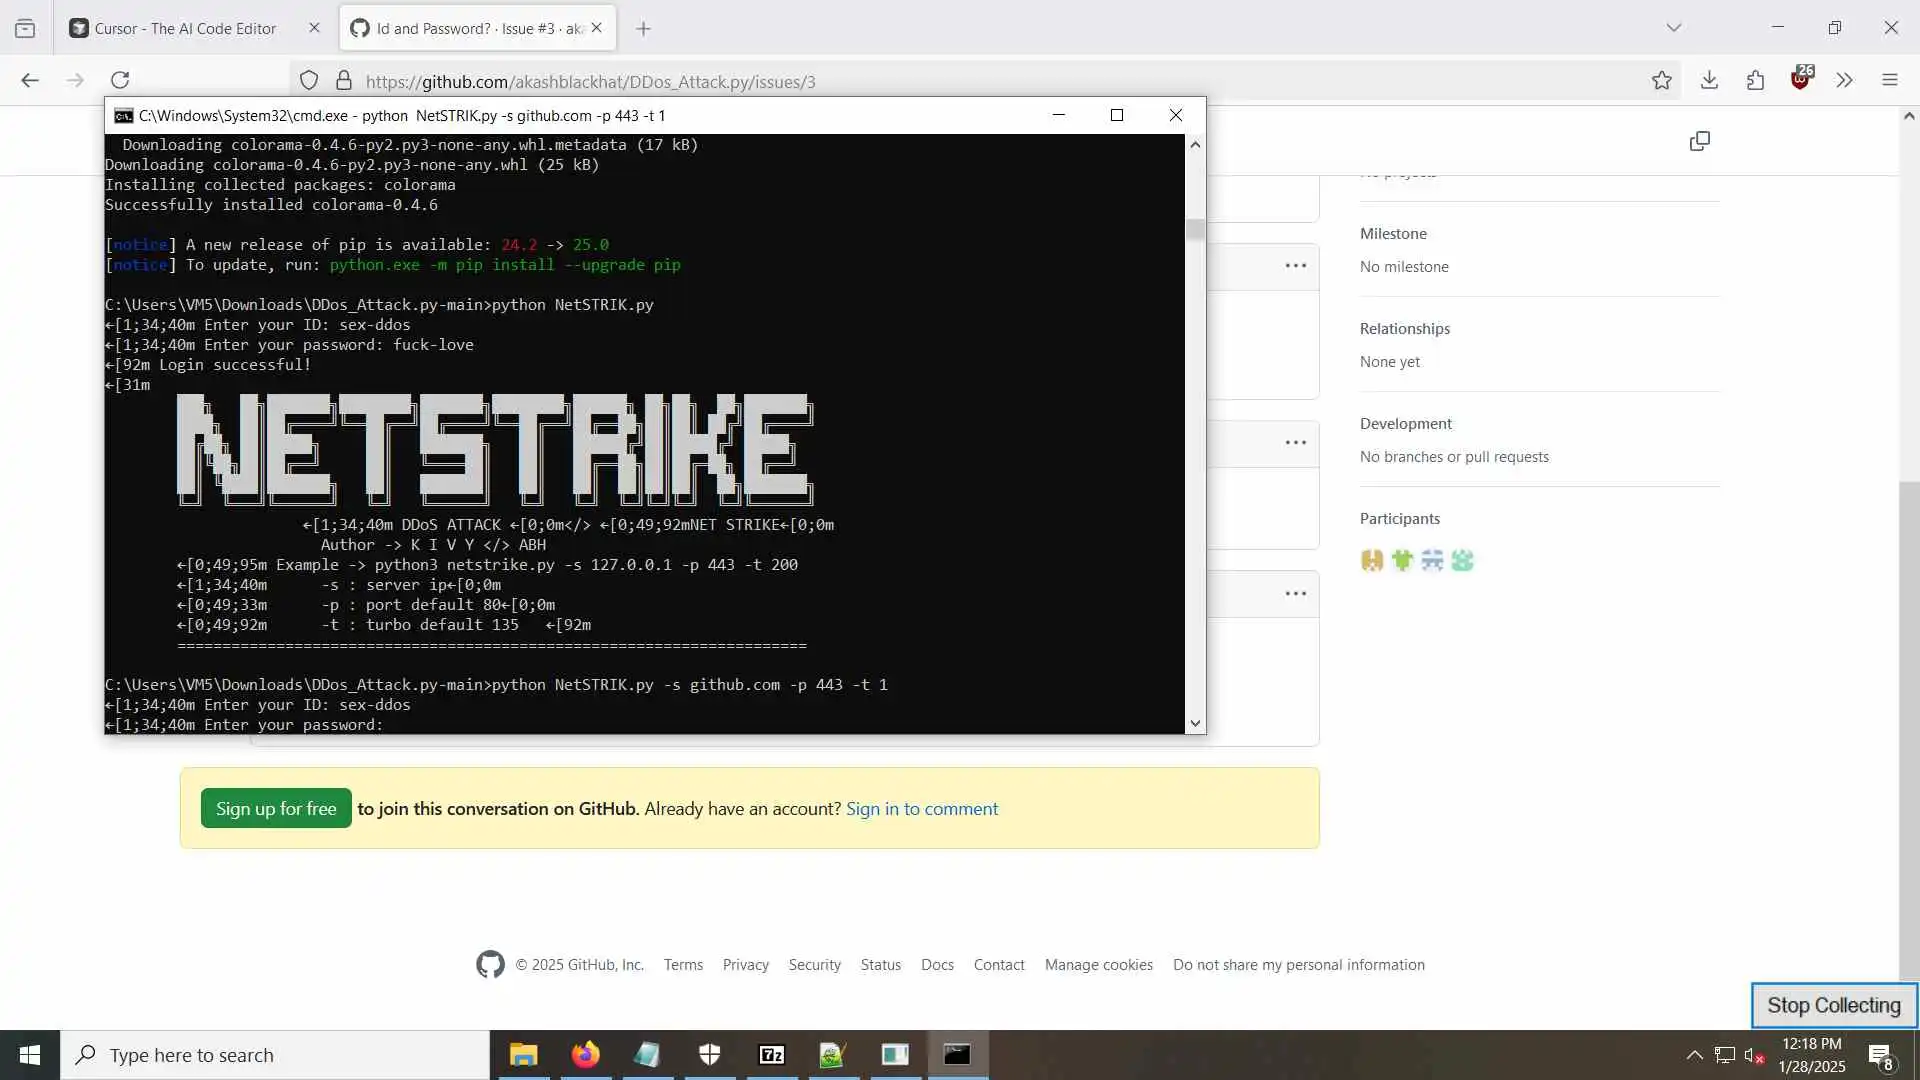
Task: Click the Firefox reload page icon
Action: (120, 80)
